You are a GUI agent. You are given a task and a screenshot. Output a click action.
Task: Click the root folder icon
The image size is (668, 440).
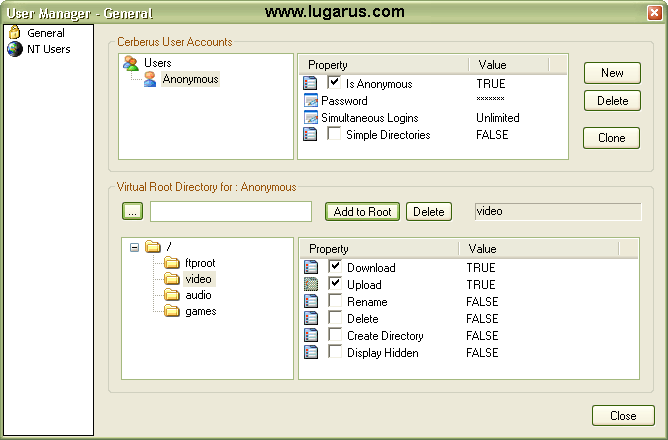153,247
